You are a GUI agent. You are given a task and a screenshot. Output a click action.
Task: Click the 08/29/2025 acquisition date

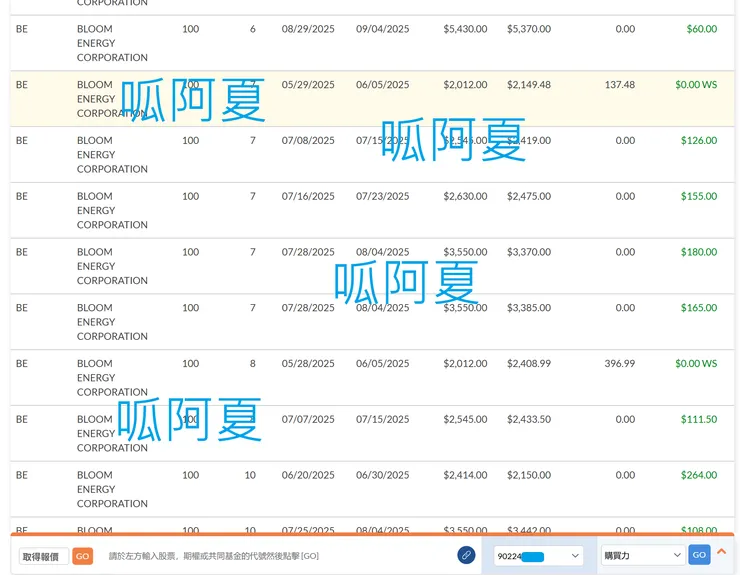308,29
